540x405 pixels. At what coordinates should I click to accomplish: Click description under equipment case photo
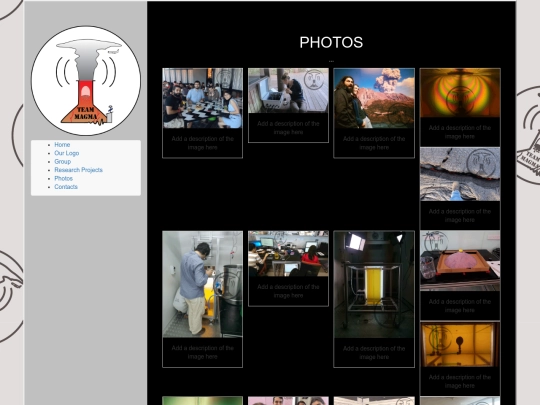(288, 128)
